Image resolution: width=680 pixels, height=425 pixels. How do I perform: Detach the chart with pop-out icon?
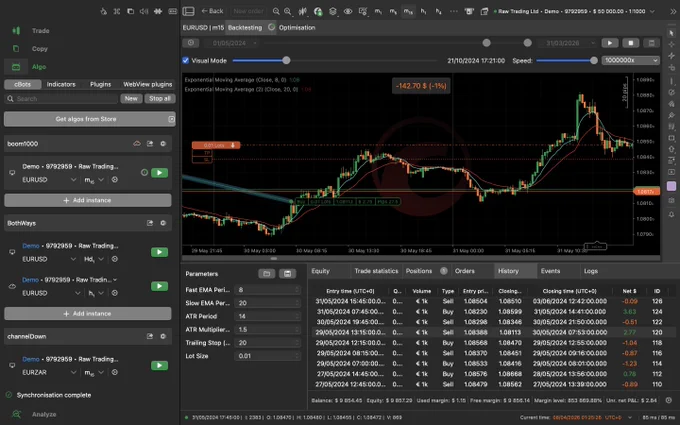tap(484, 11)
